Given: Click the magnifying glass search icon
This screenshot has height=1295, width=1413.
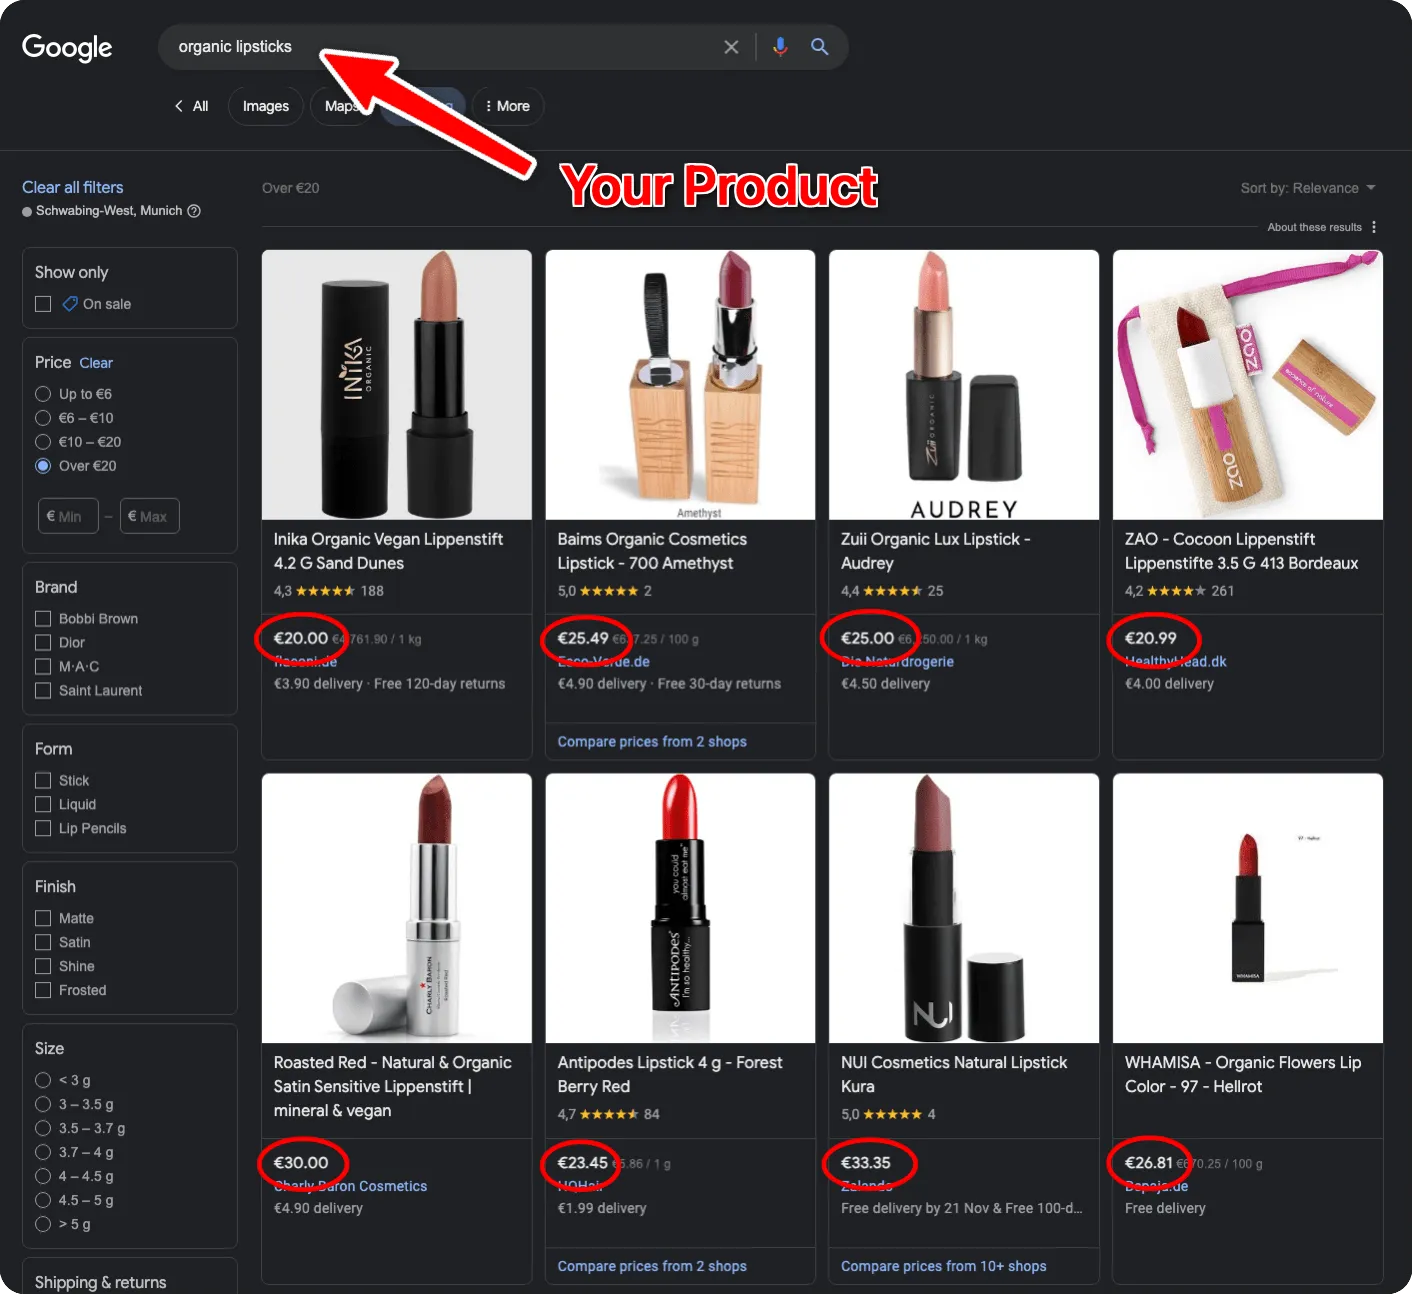Looking at the screenshot, I should pos(819,47).
